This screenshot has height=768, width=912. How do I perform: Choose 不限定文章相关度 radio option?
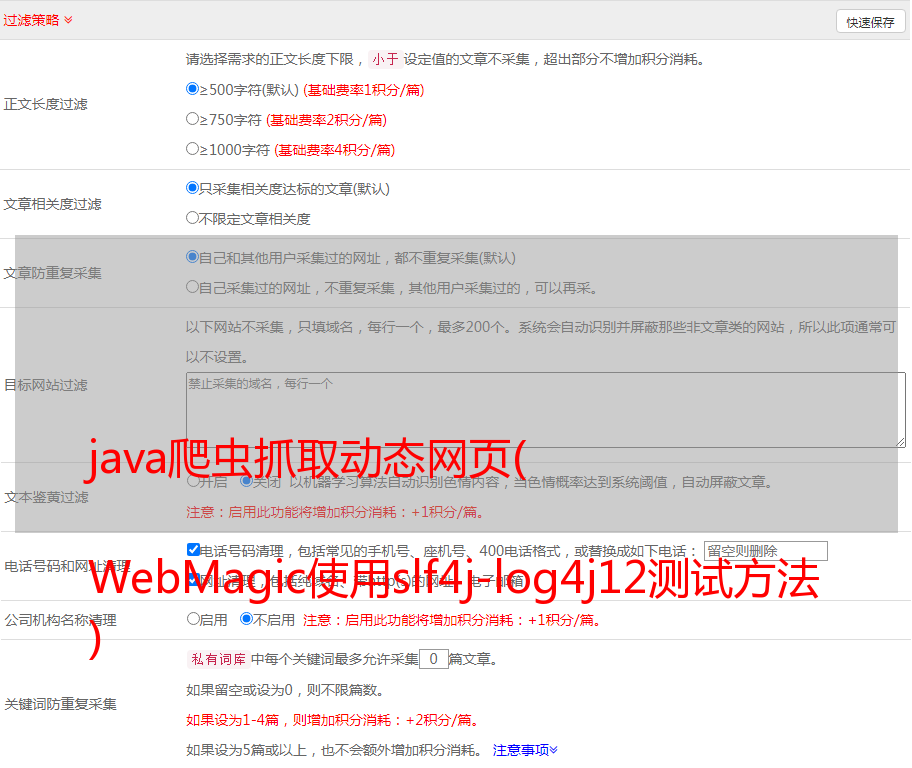coord(193,218)
